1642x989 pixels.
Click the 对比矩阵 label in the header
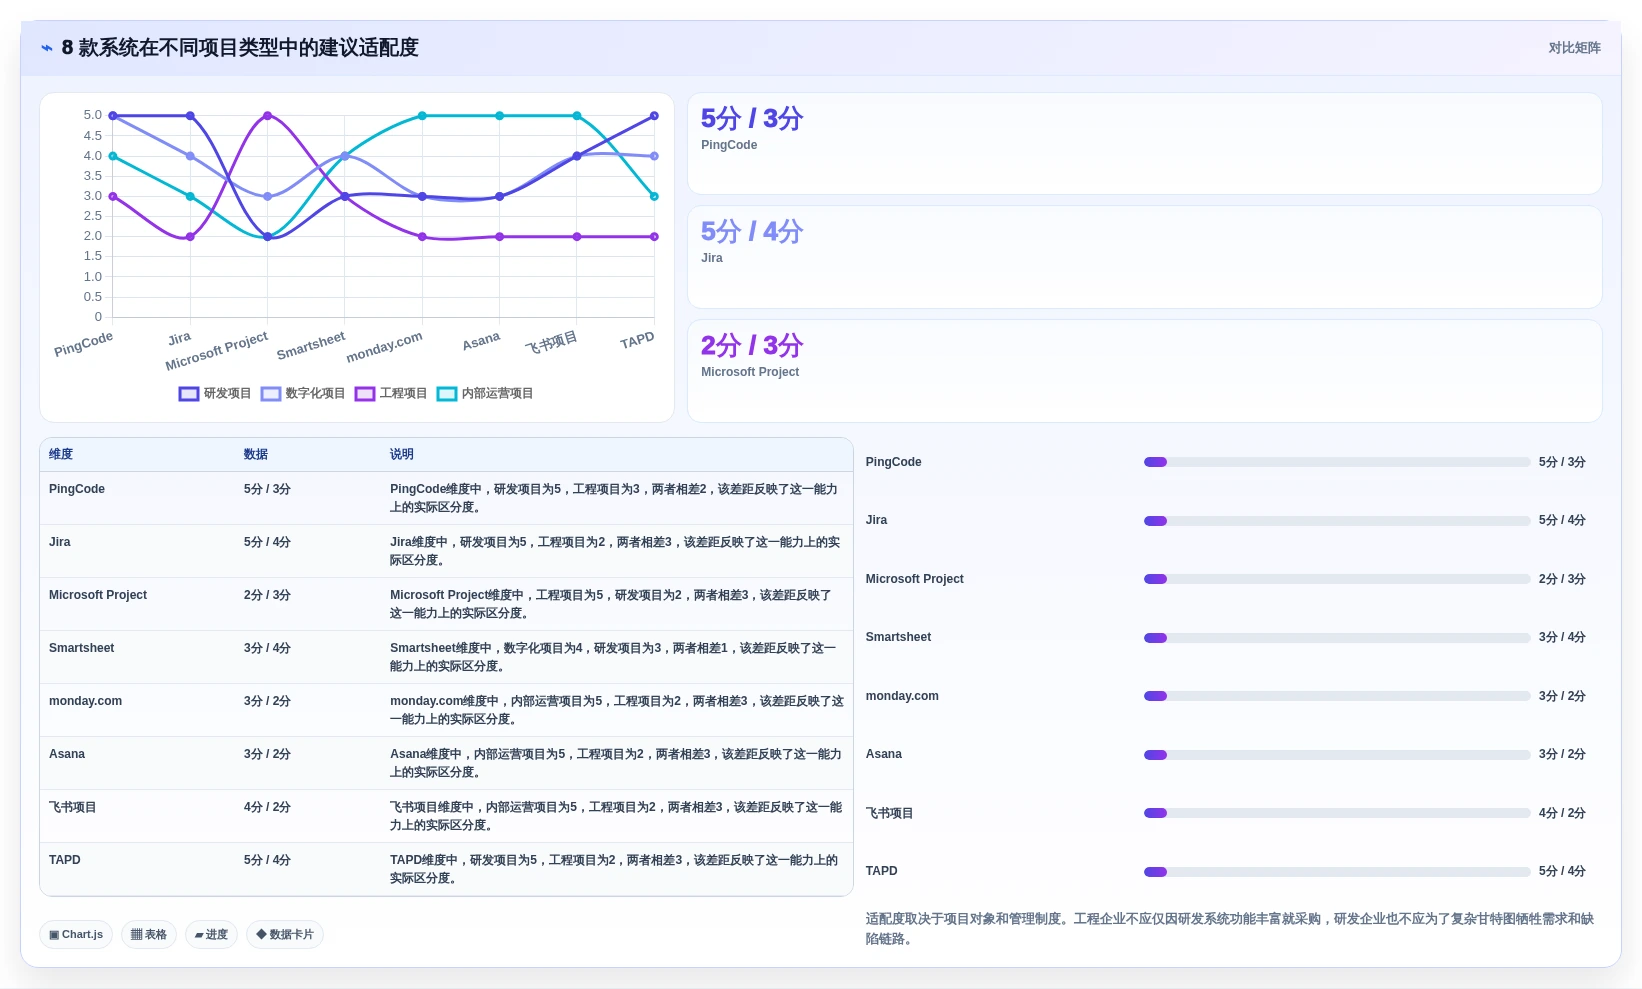pyautogui.click(x=1574, y=48)
